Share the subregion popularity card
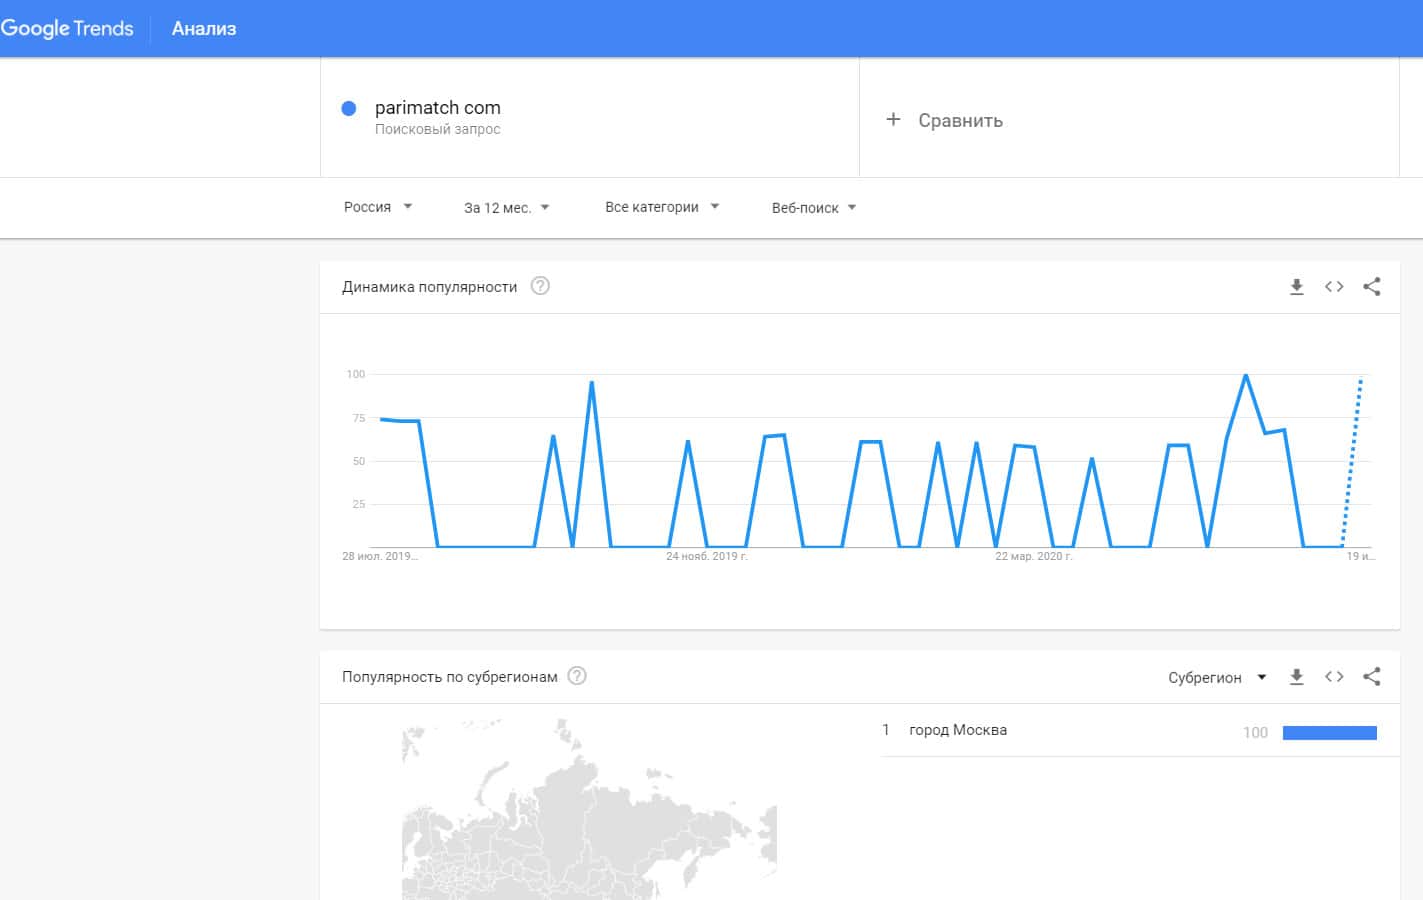This screenshot has width=1423, height=900. tap(1372, 677)
